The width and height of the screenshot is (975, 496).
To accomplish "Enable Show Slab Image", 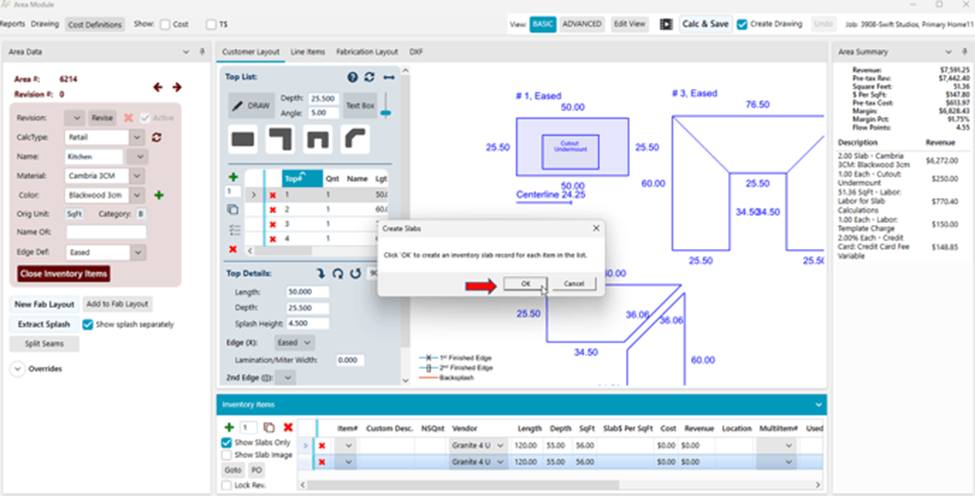I will (x=226, y=455).
